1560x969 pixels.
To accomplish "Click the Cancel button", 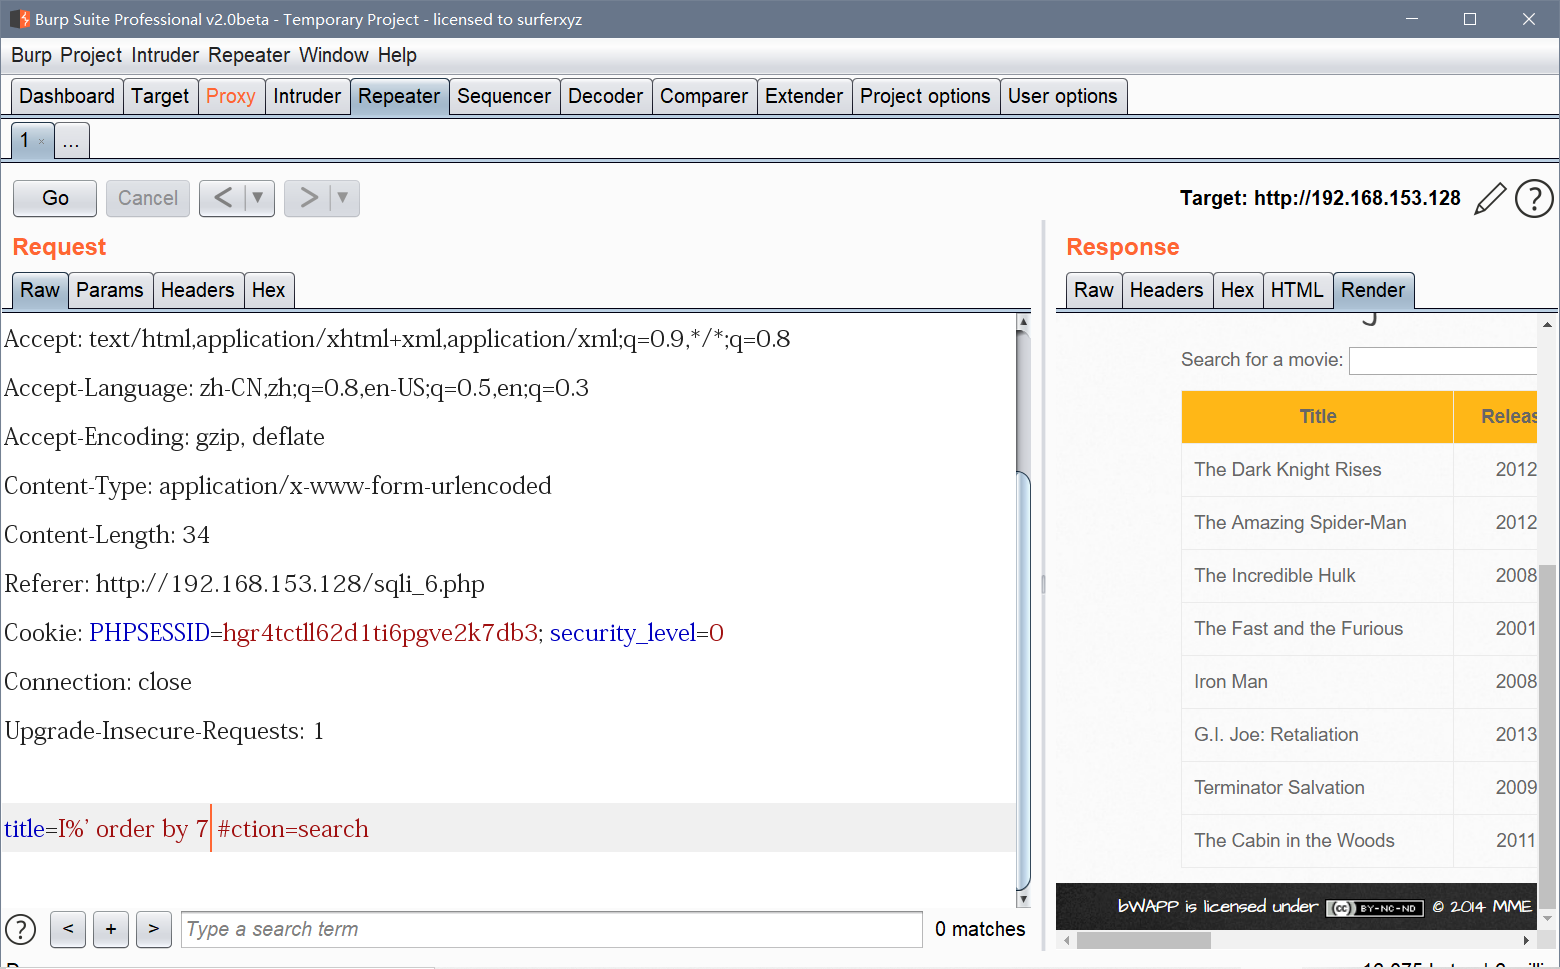I will tap(148, 198).
